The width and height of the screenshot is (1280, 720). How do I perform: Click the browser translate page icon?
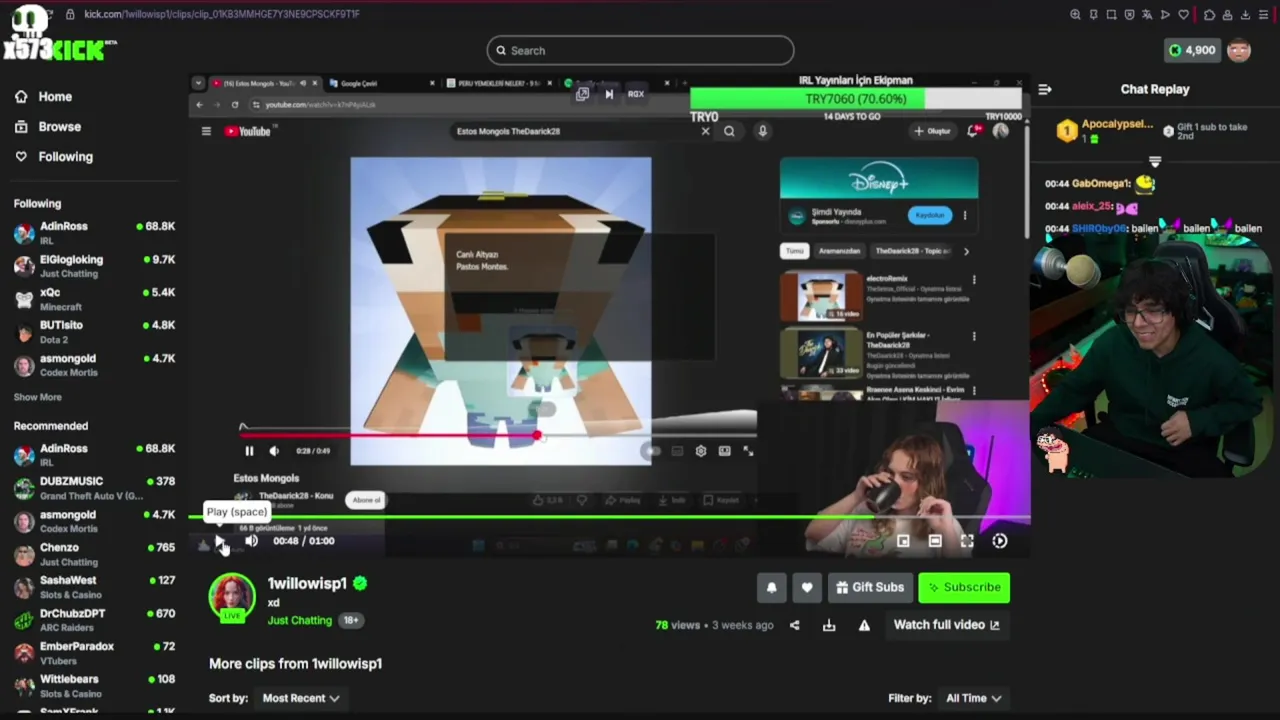pos(1147,14)
